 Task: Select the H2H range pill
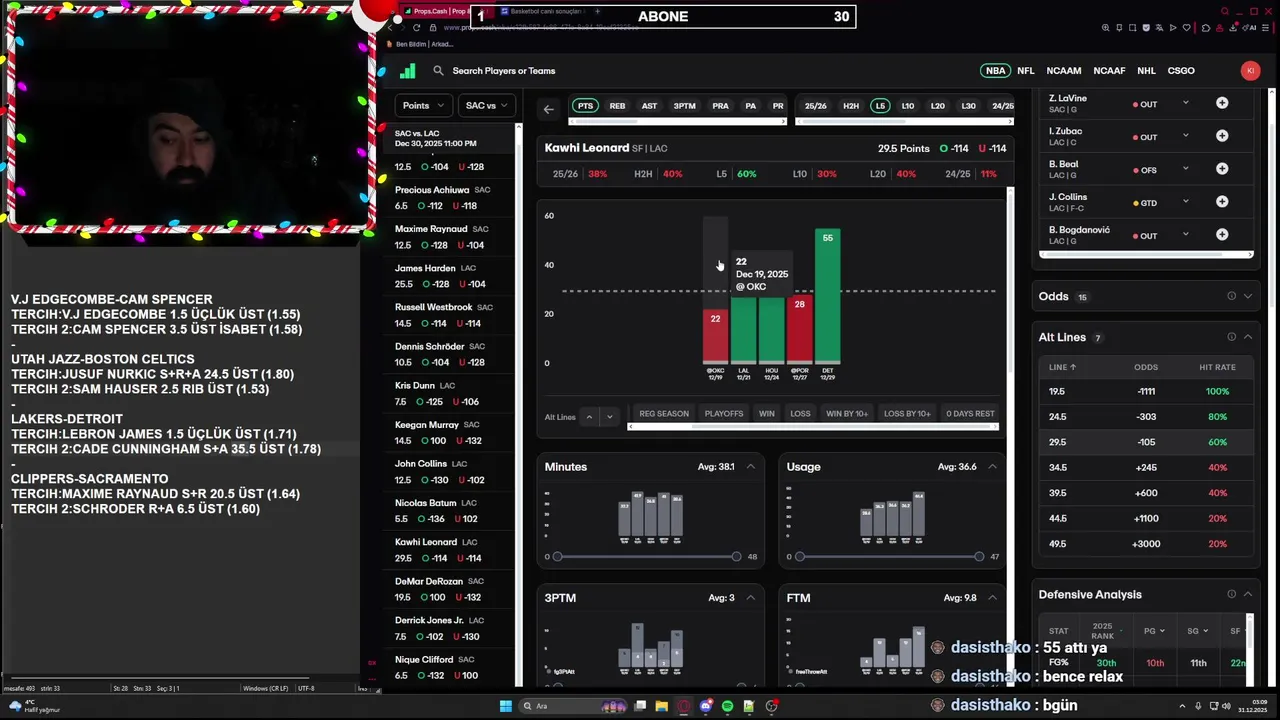point(851,106)
